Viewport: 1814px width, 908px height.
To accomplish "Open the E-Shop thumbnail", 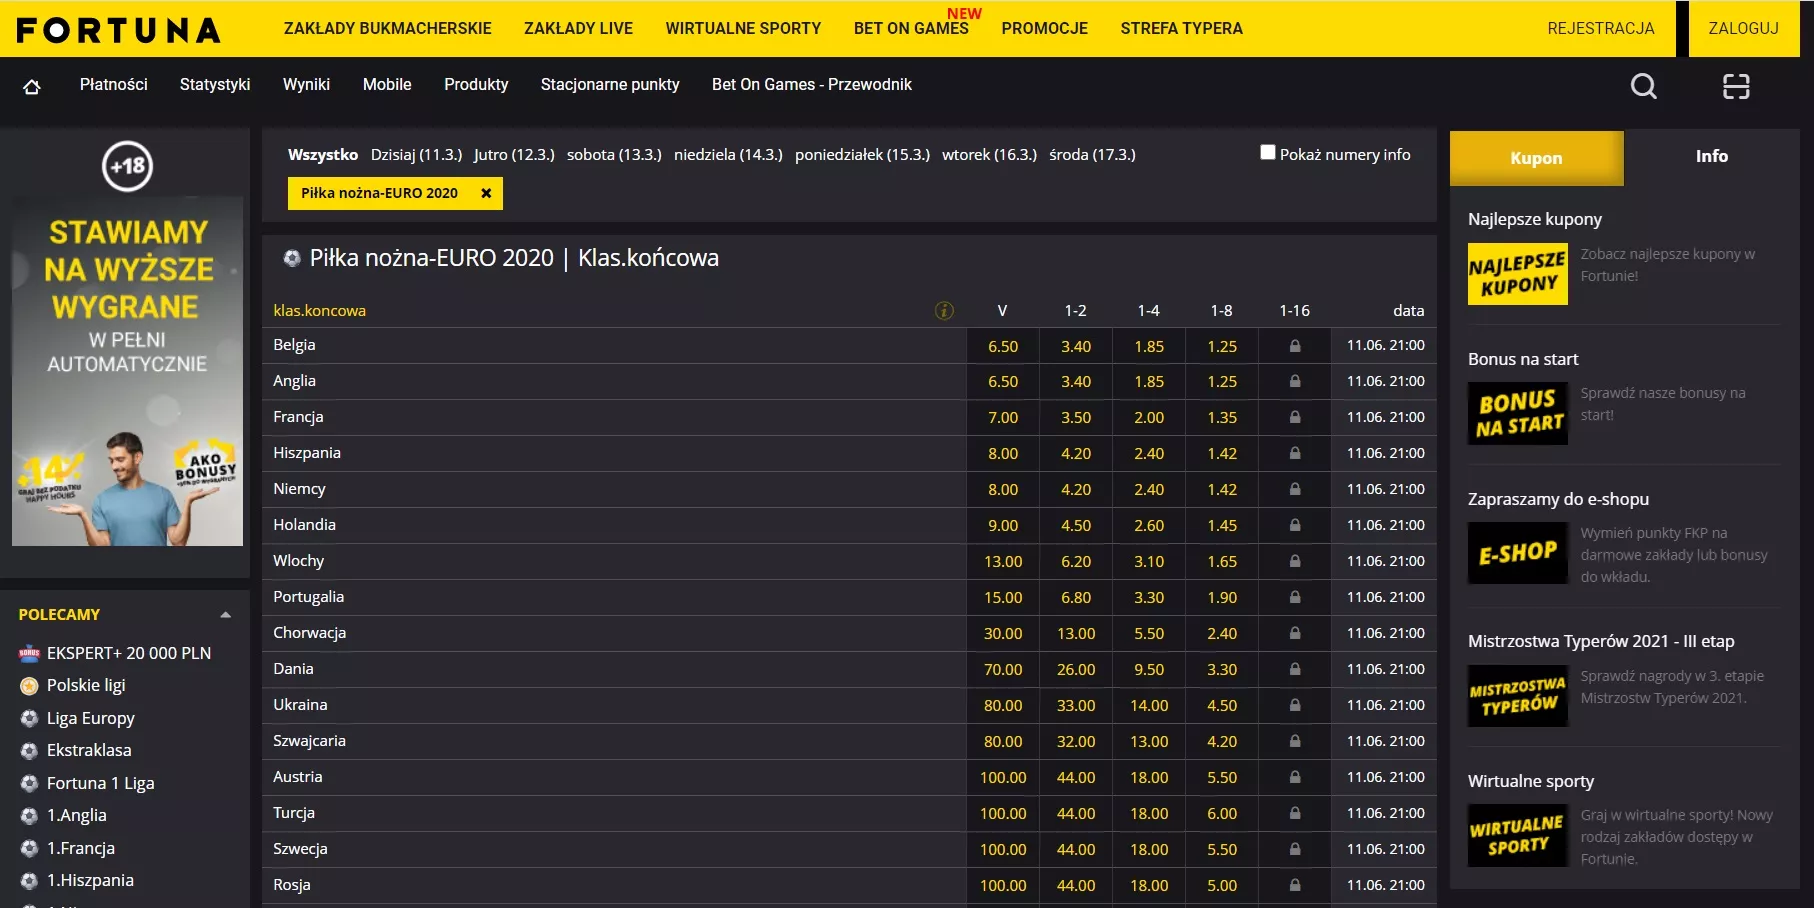I will point(1517,552).
